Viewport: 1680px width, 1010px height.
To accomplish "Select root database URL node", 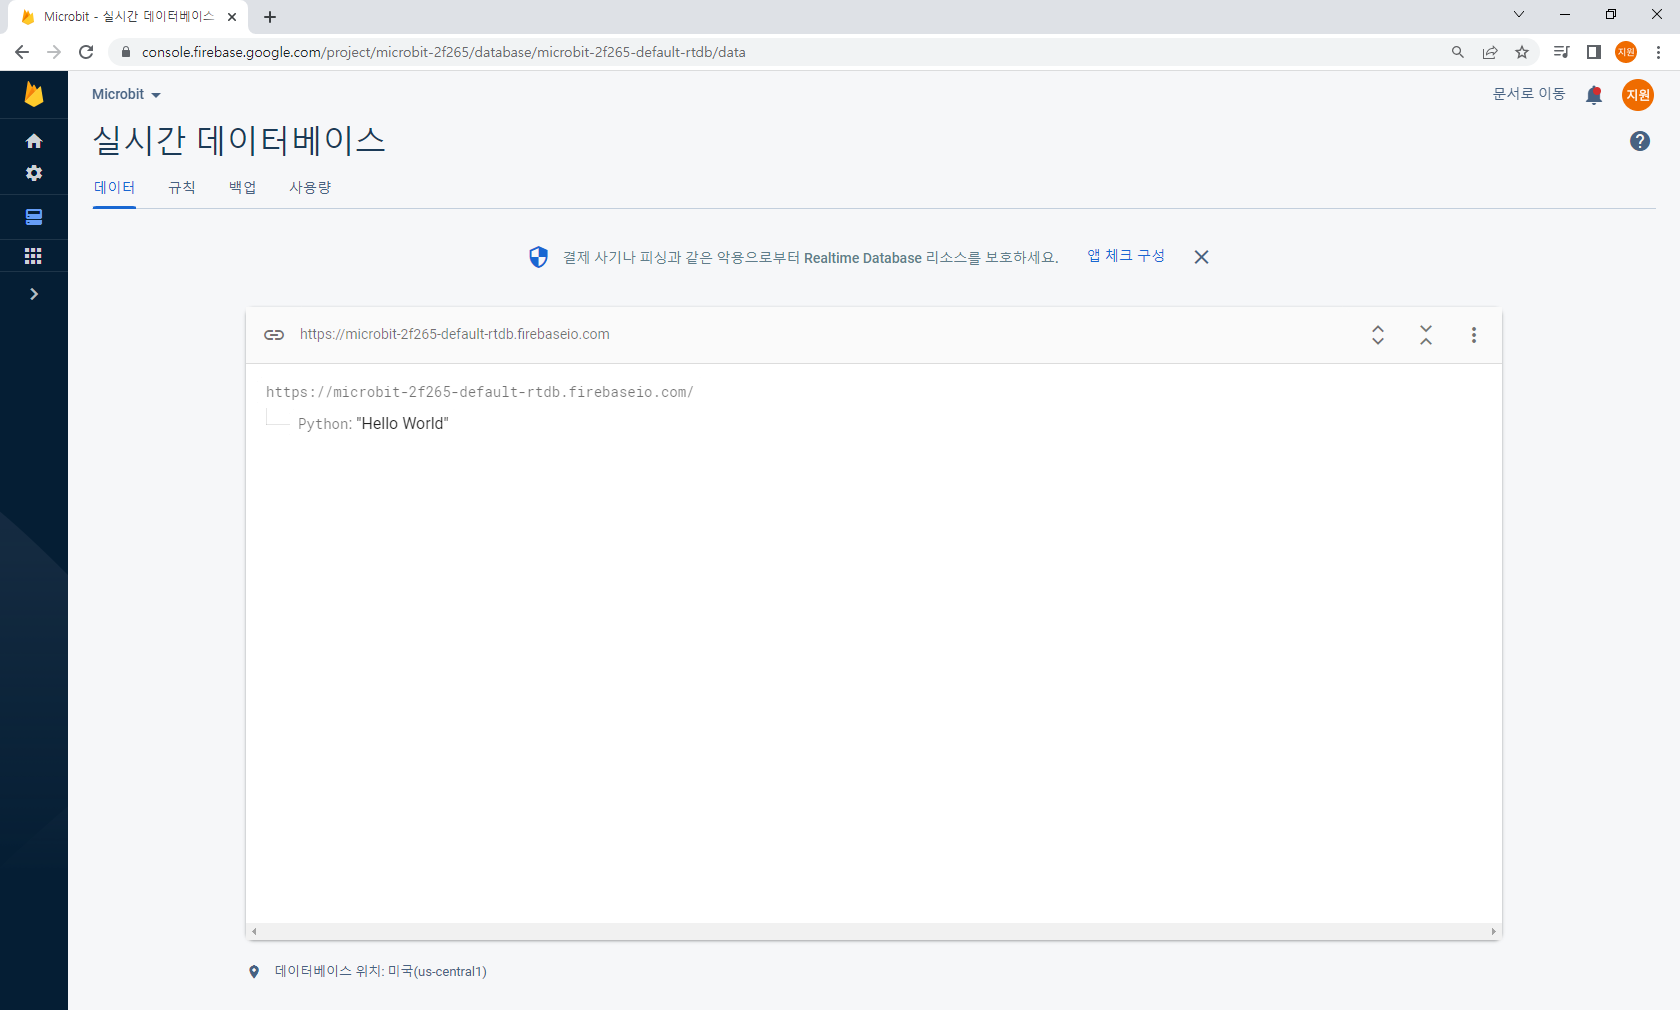I will point(480,392).
